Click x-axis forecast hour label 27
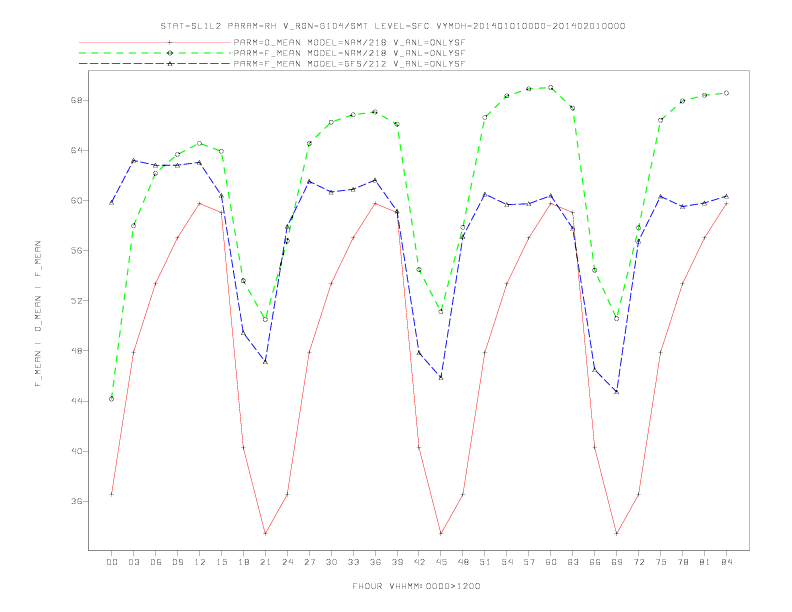Image resolution: width=792 pixels, height=612 pixels. pos(309,562)
